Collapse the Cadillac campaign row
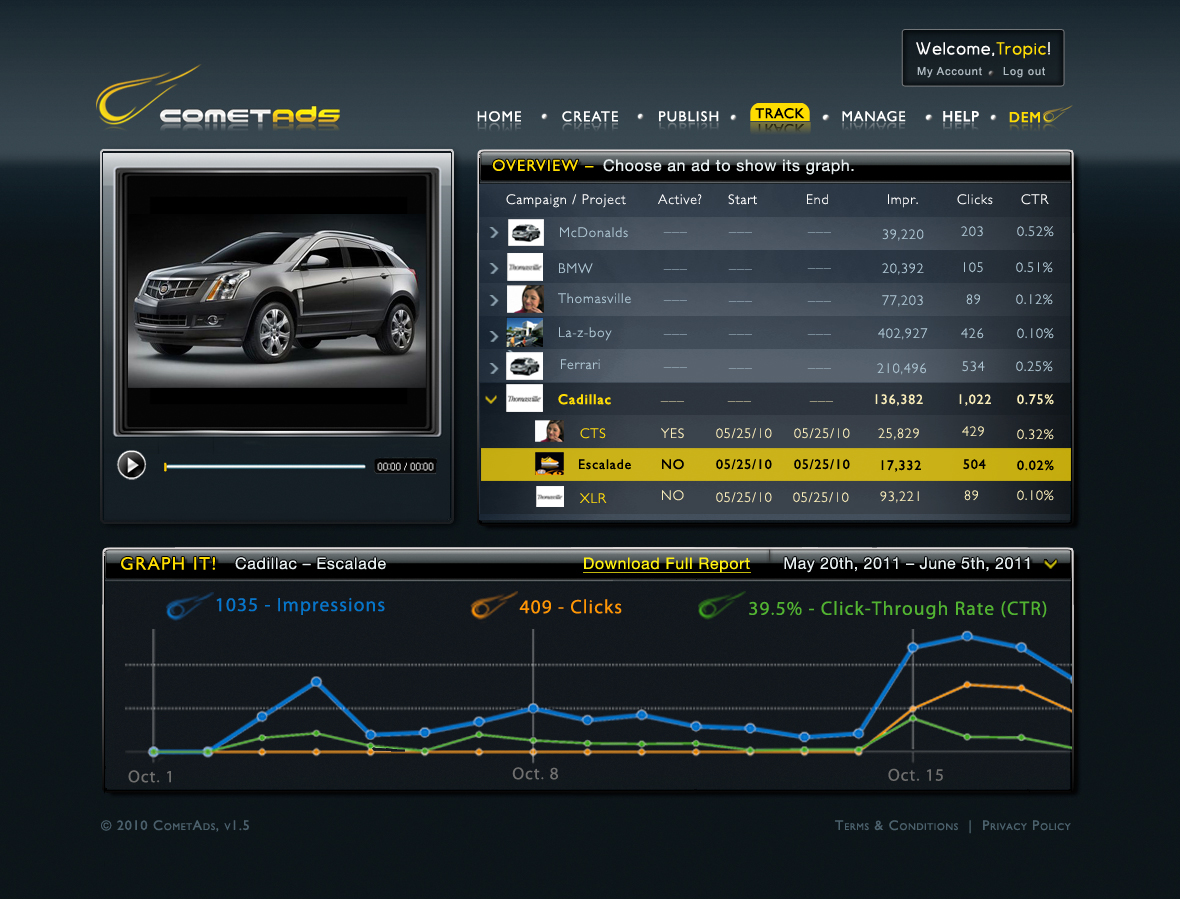Viewport: 1180px width, 900px height. click(x=491, y=400)
